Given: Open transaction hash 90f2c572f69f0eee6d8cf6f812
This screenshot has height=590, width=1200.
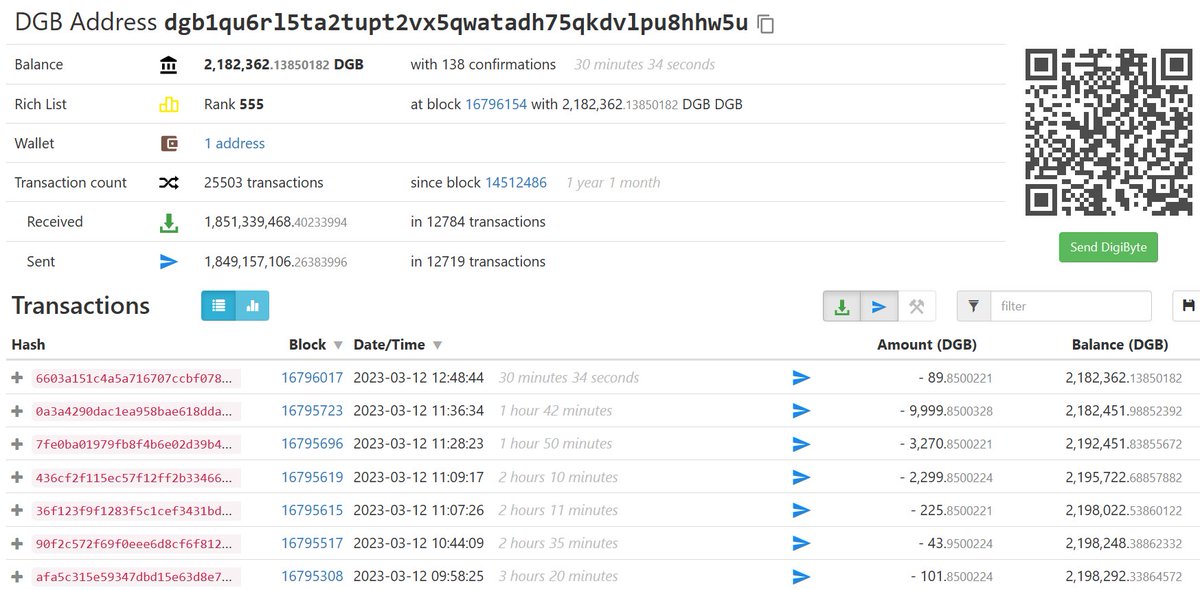Looking at the screenshot, I should [136, 543].
